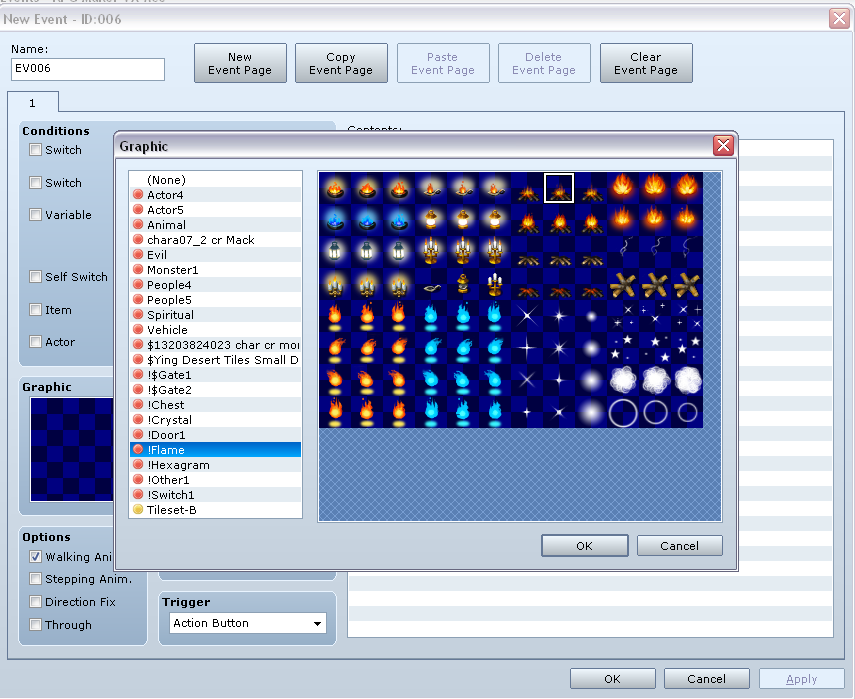This screenshot has width=855, height=699.
Task: Open the Trigger Action Button dropdown
Action: click(x=247, y=623)
